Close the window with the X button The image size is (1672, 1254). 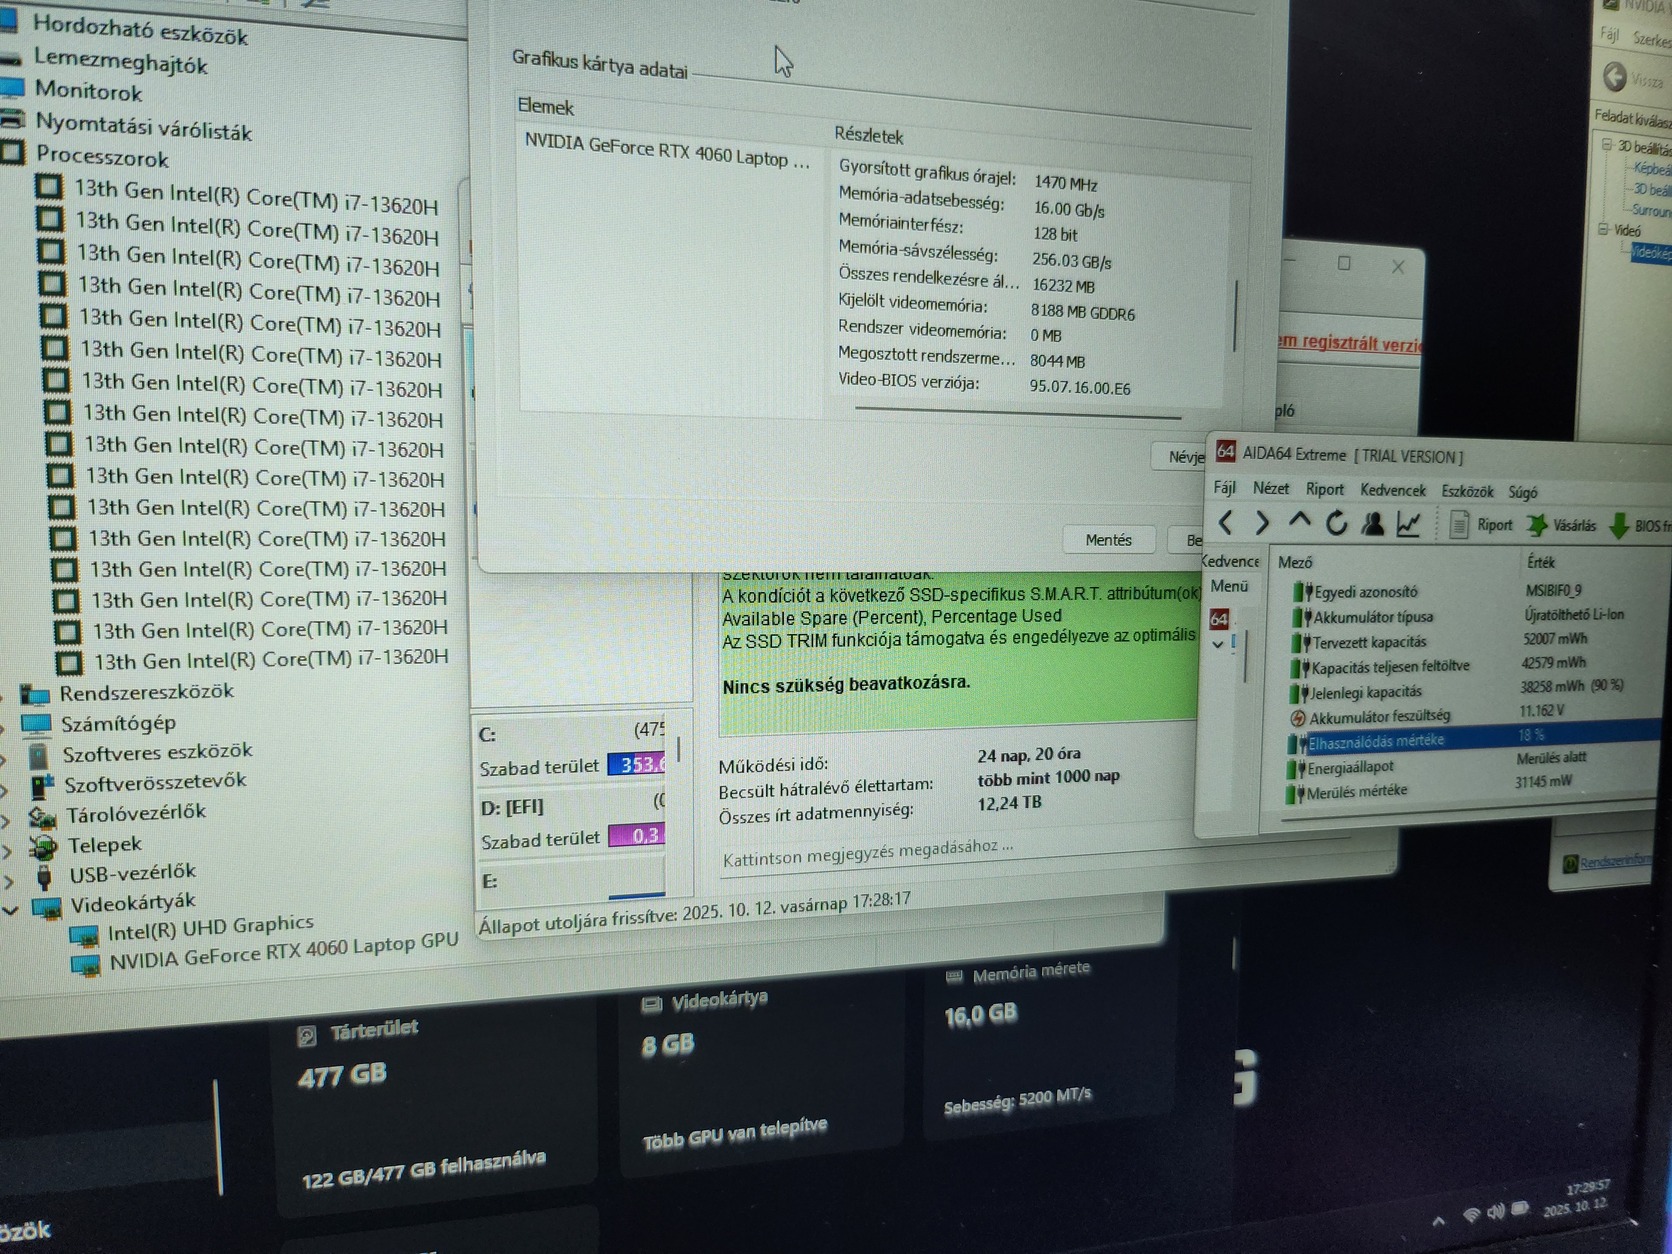(x=1398, y=266)
